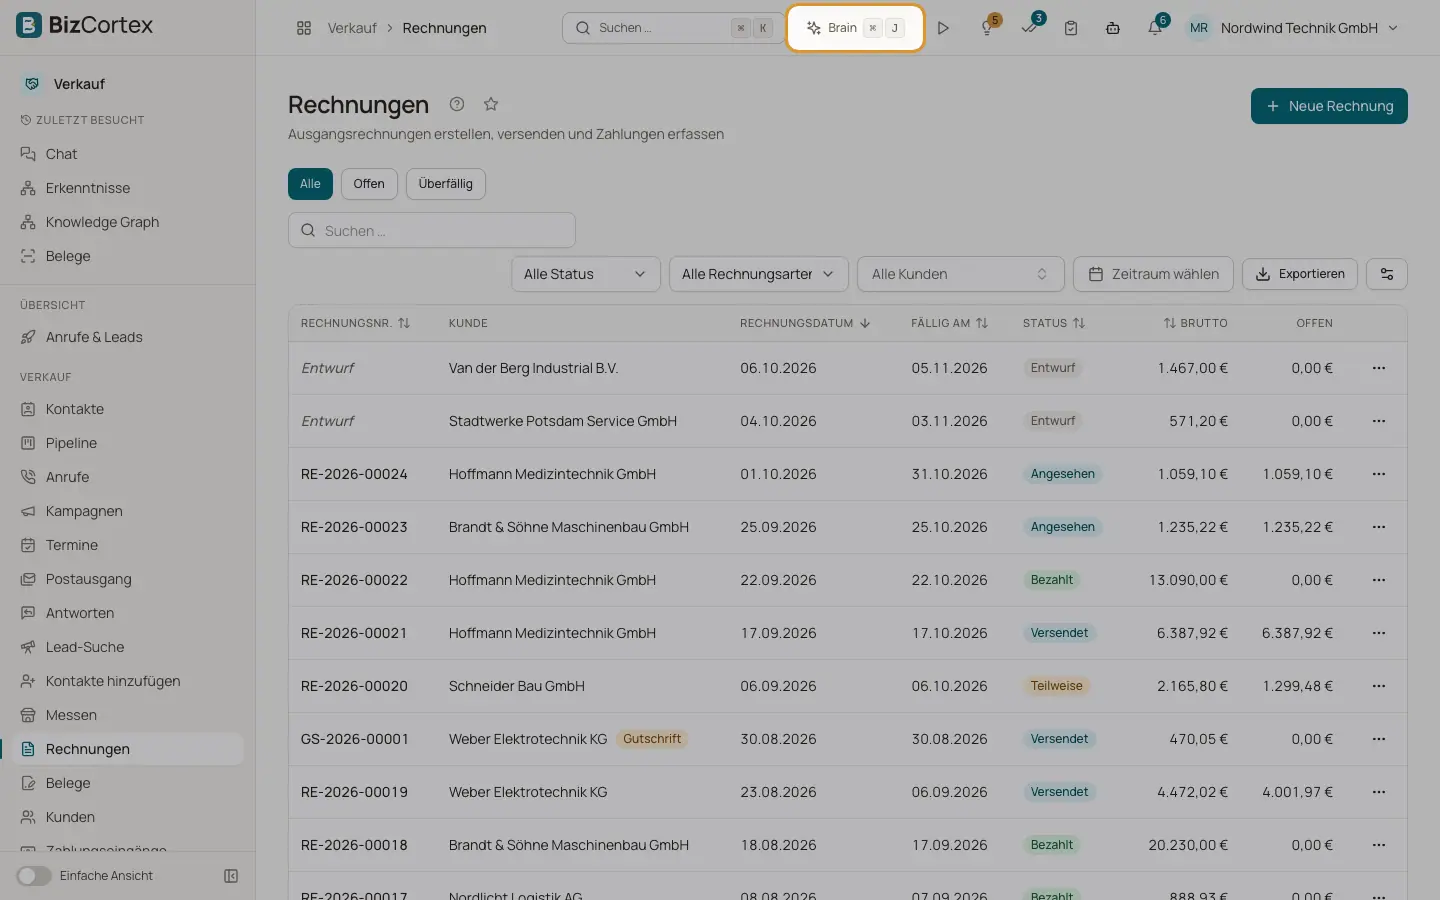Open the lightbulb insights icon with badge 5

click(x=987, y=28)
